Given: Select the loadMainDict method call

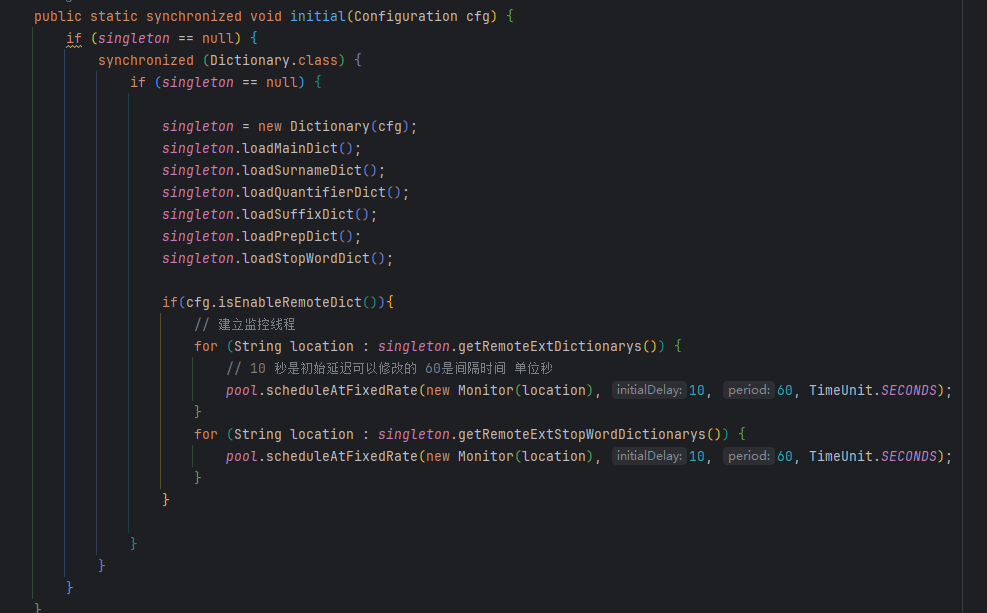Looking at the screenshot, I should 297,148.
